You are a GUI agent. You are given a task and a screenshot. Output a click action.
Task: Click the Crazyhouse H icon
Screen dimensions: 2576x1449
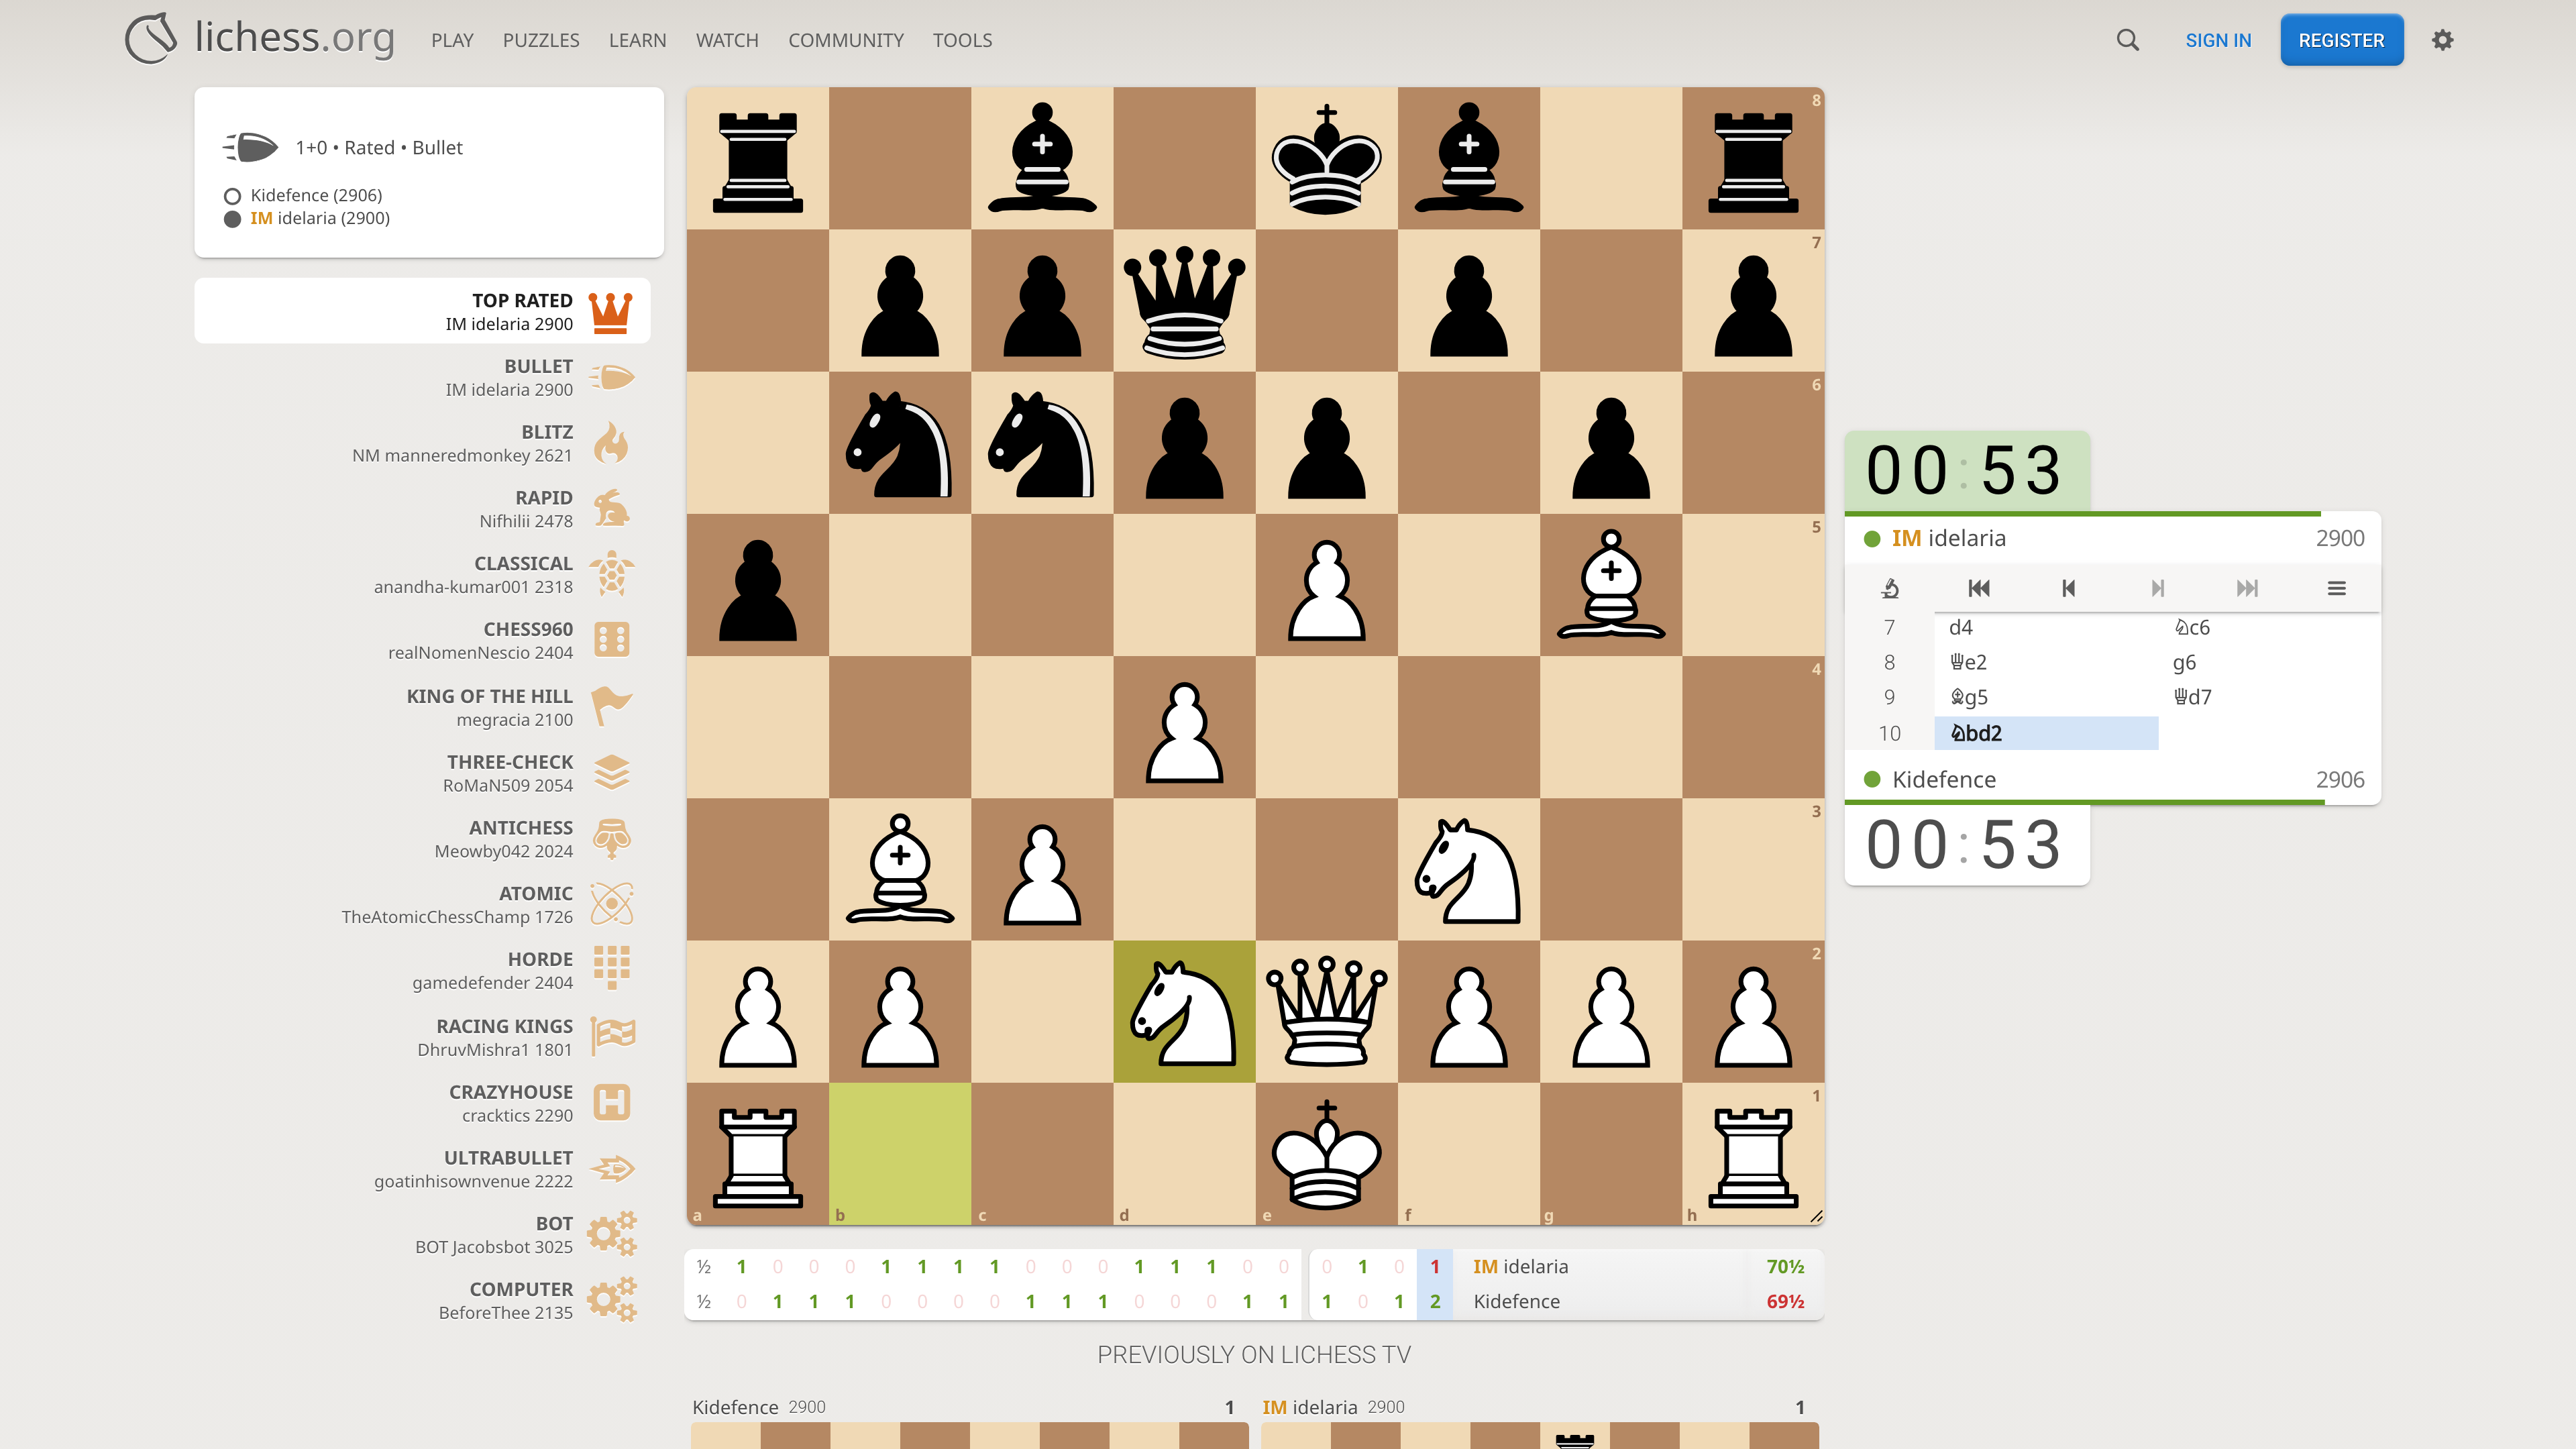point(611,1102)
